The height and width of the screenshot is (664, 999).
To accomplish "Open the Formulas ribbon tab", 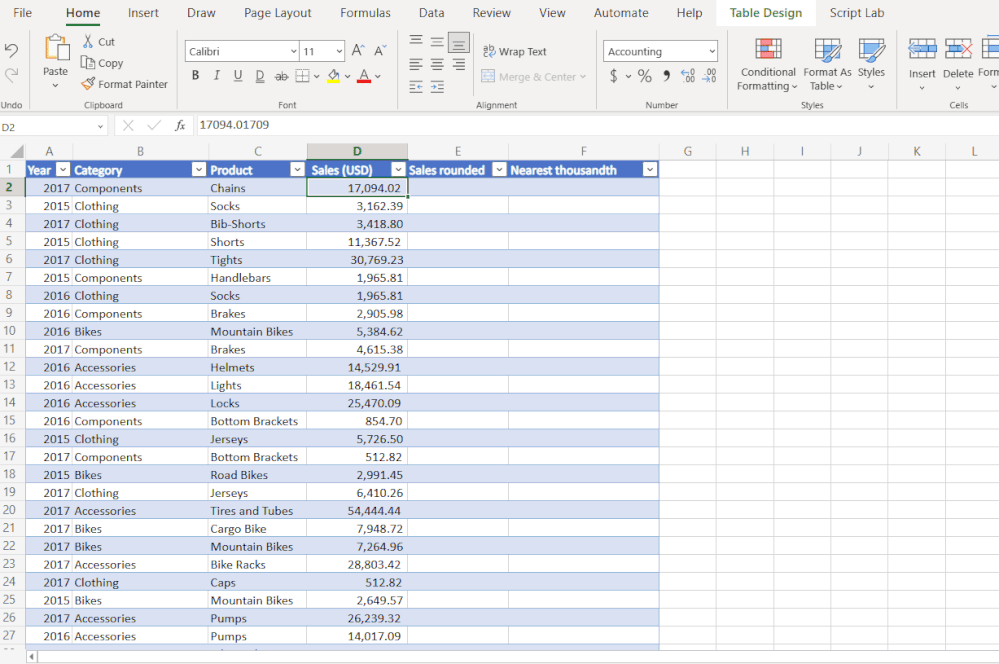I will (x=365, y=13).
